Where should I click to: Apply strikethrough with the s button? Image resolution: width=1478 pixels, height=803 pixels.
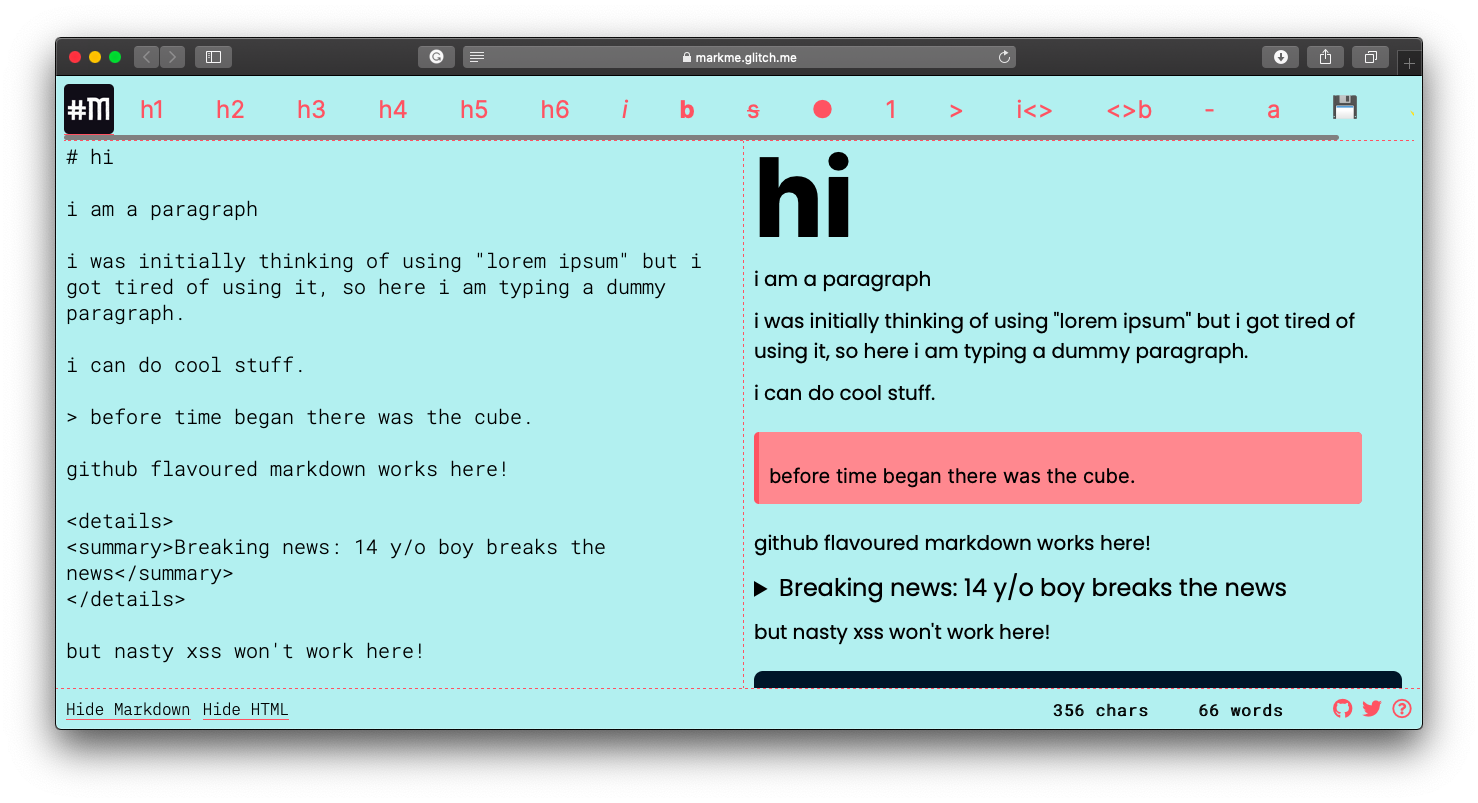[x=753, y=110]
